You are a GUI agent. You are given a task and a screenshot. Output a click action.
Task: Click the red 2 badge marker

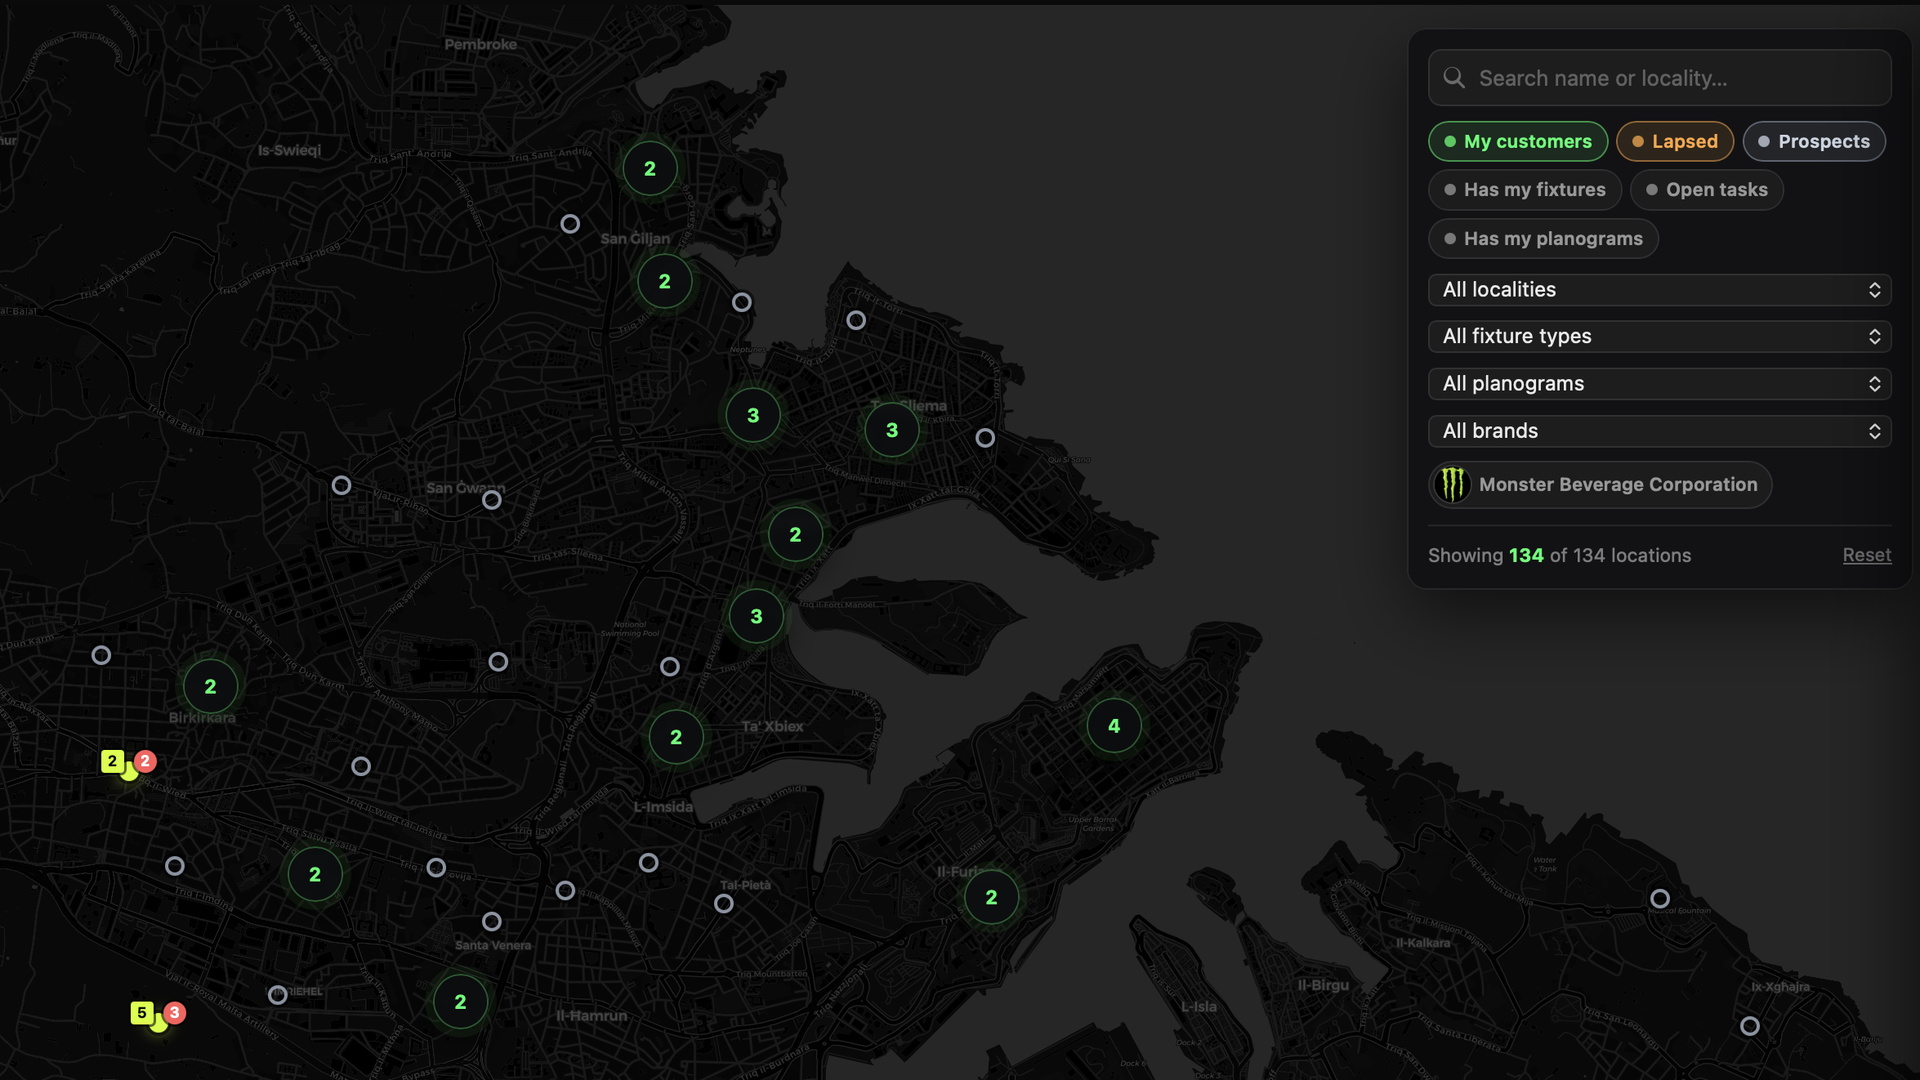(145, 761)
